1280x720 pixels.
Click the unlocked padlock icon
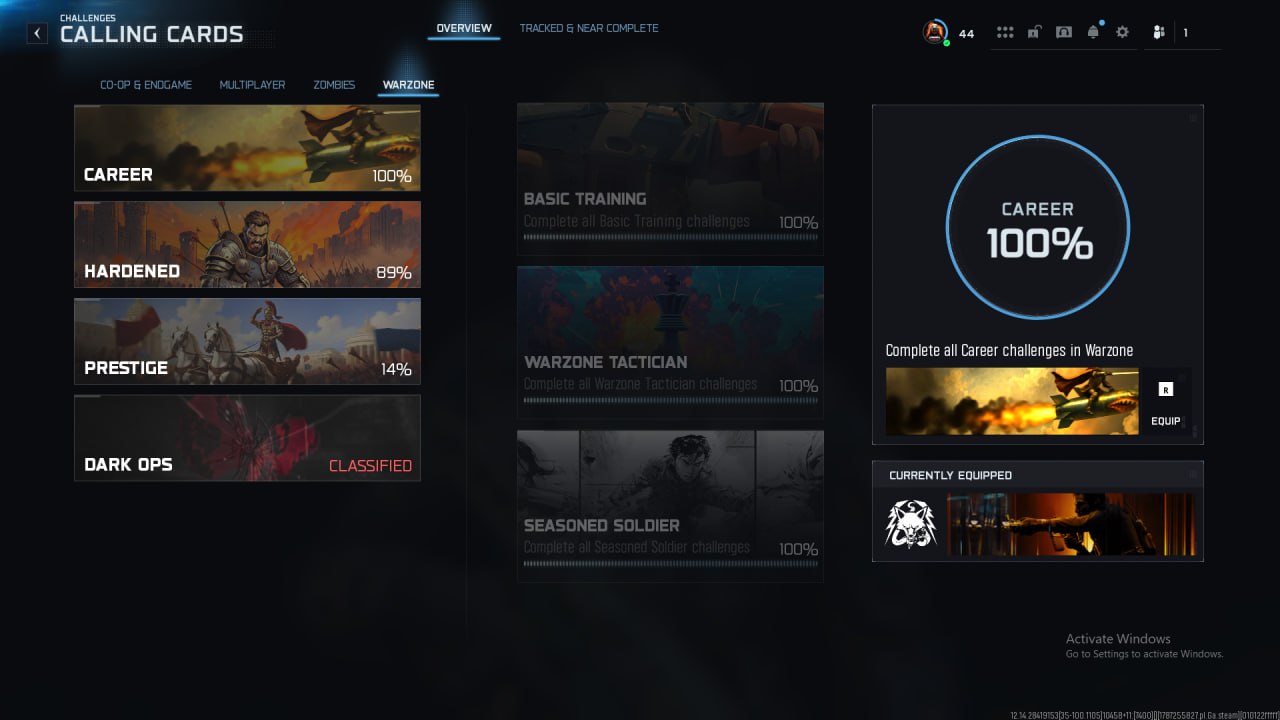(x=1034, y=32)
